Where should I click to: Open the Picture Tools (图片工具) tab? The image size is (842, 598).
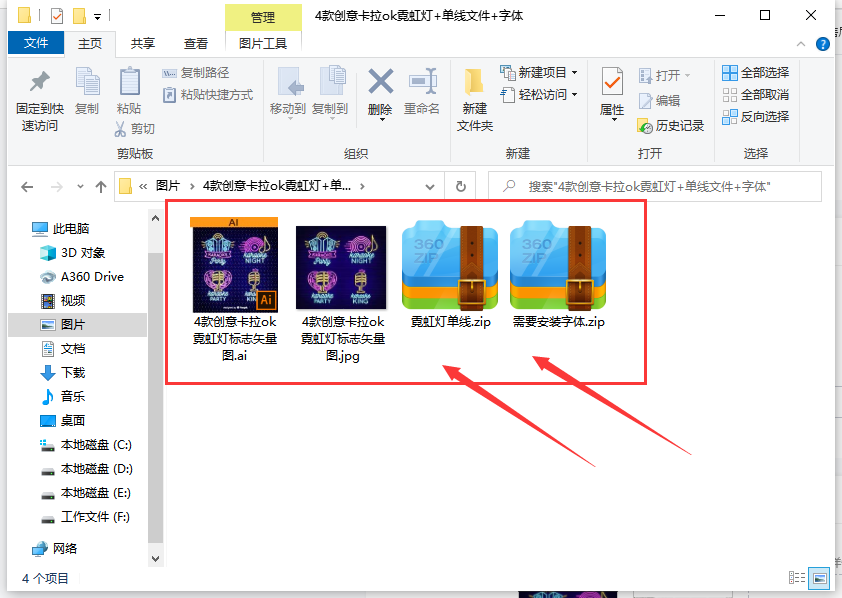[263, 43]
